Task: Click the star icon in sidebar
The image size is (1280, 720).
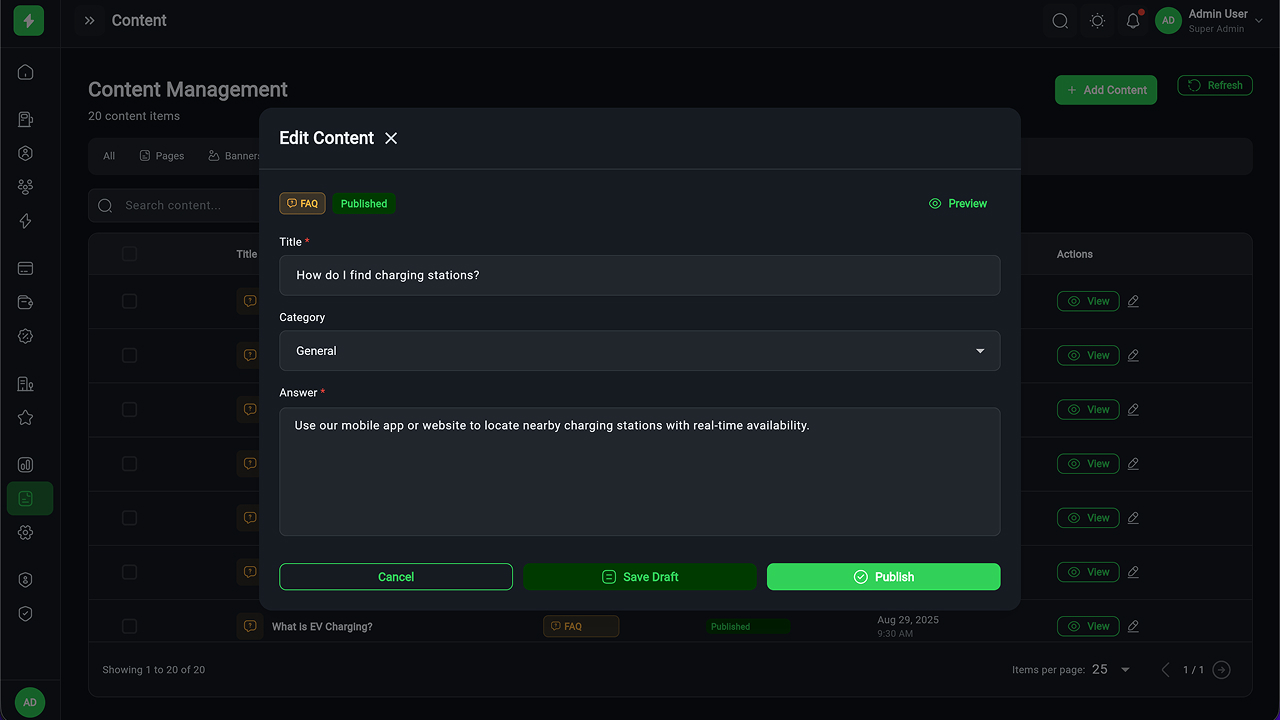Action: 26,418
